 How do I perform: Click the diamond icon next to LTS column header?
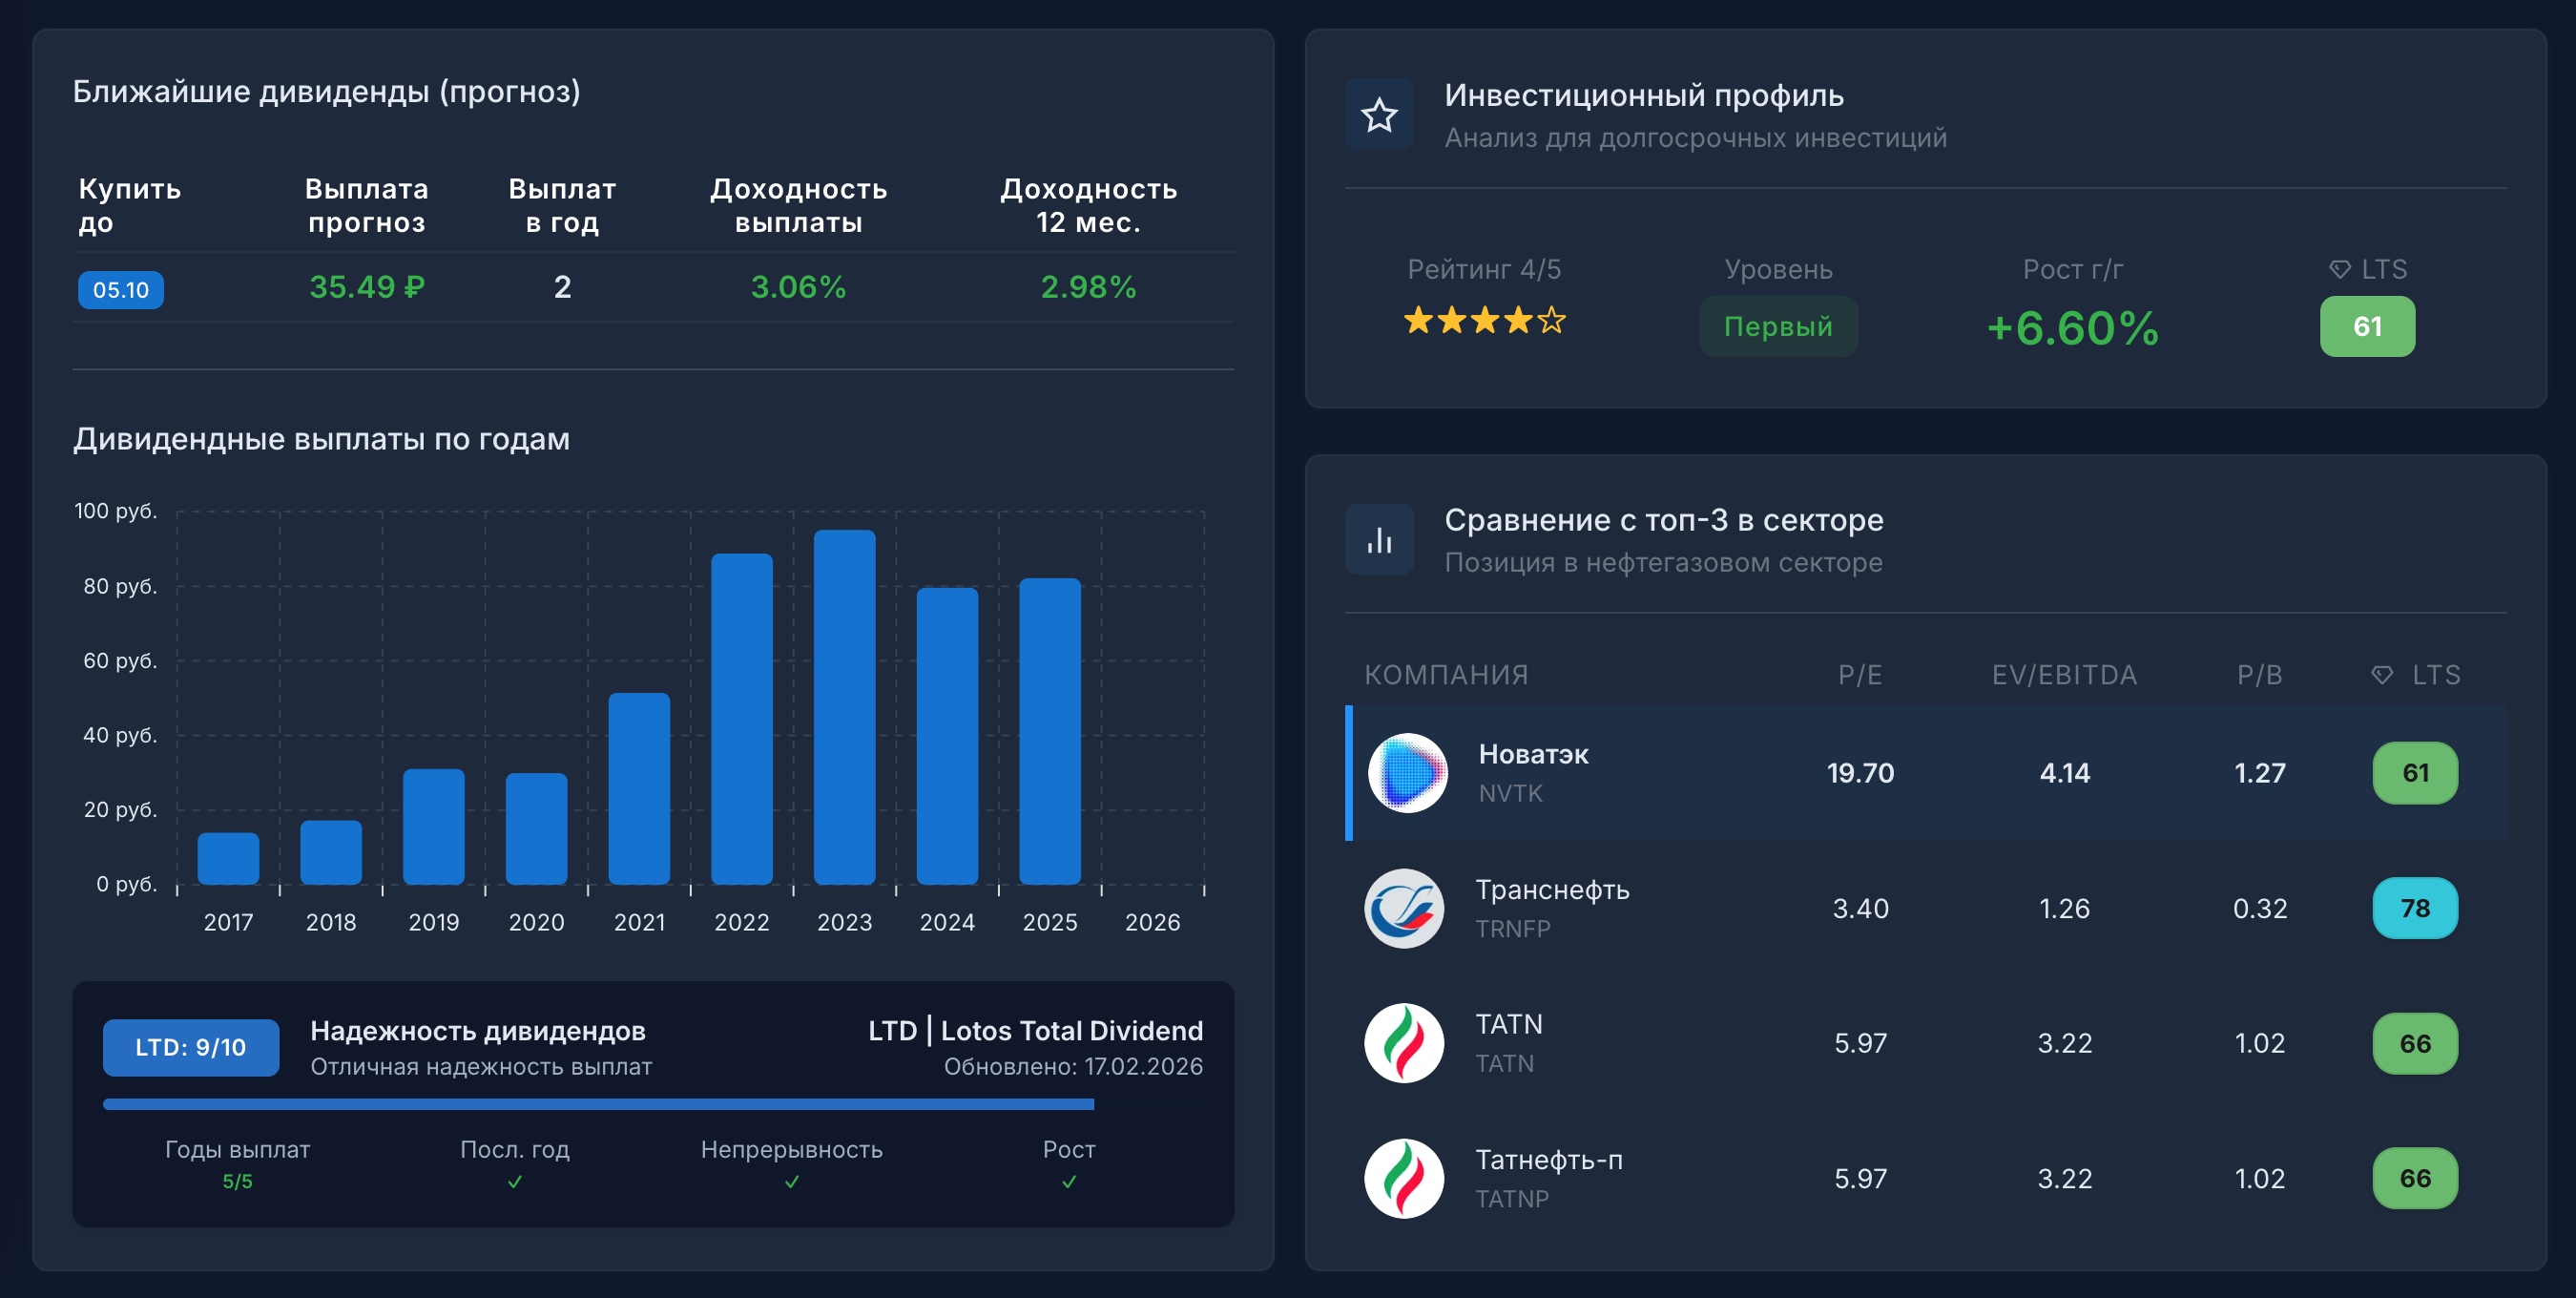pos(2382,675)
